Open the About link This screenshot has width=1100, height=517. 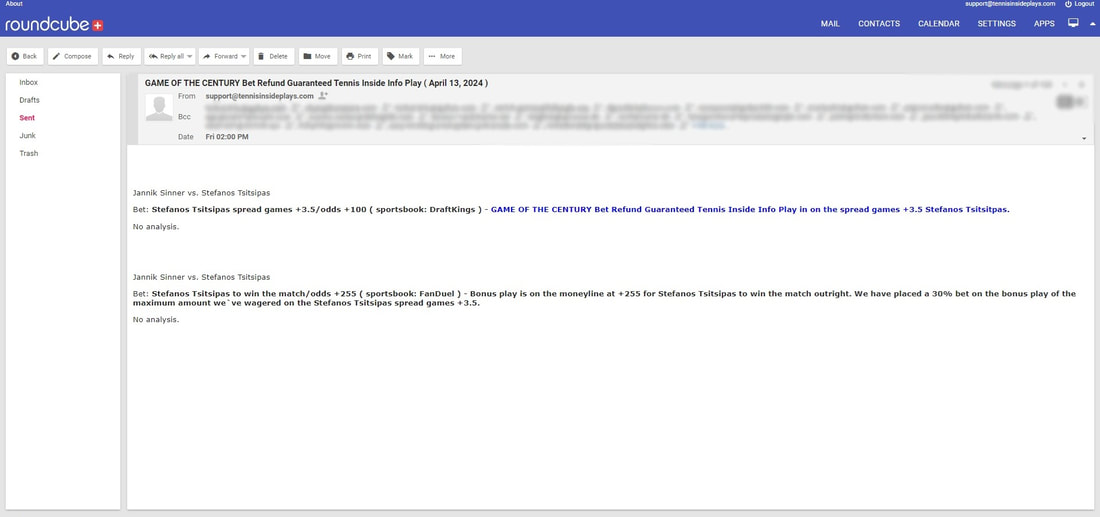[14, 4]
